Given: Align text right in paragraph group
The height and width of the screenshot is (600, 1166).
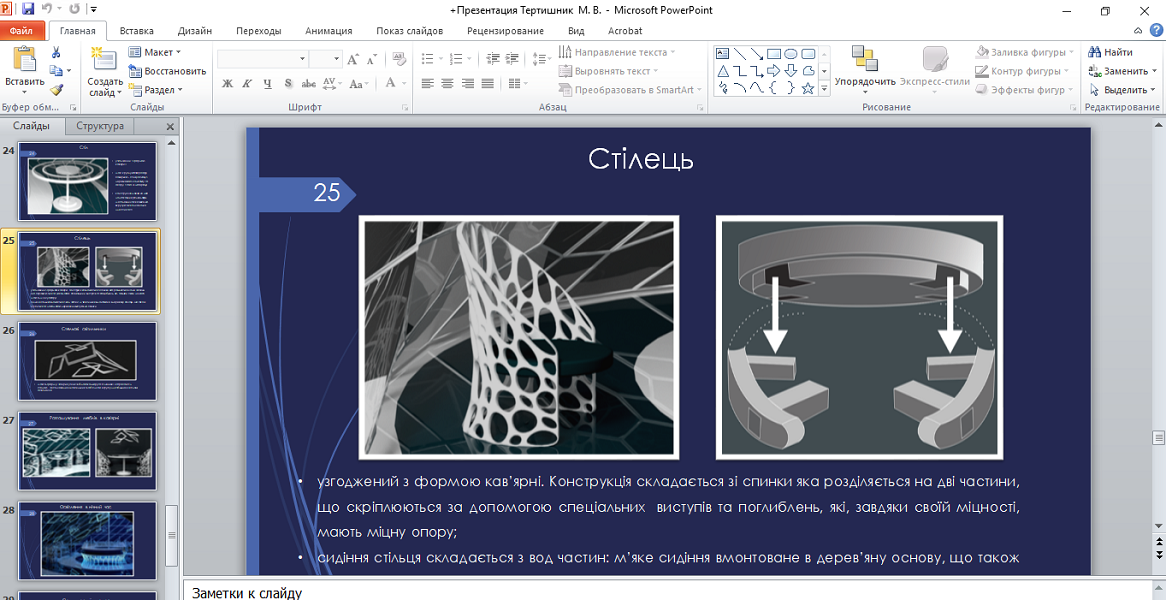Looking at the screenshot, I should pos(467,83).
